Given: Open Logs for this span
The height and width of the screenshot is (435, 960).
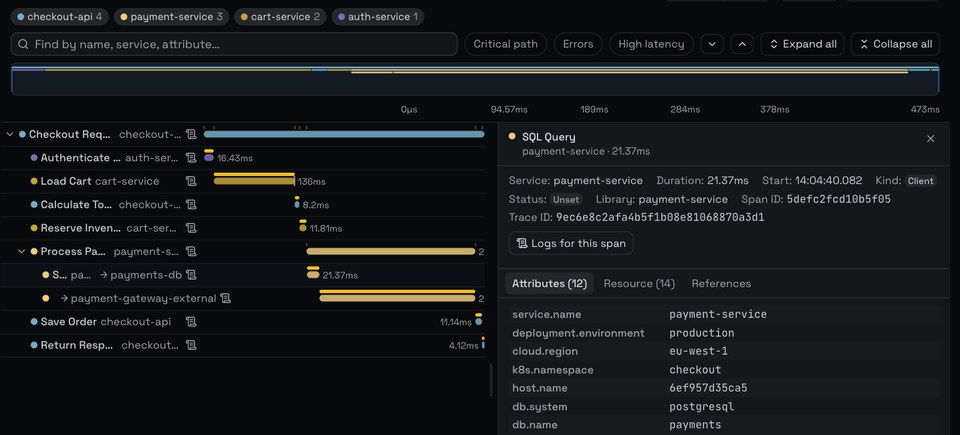Looking at the screenshot, I should pos(571,243).
